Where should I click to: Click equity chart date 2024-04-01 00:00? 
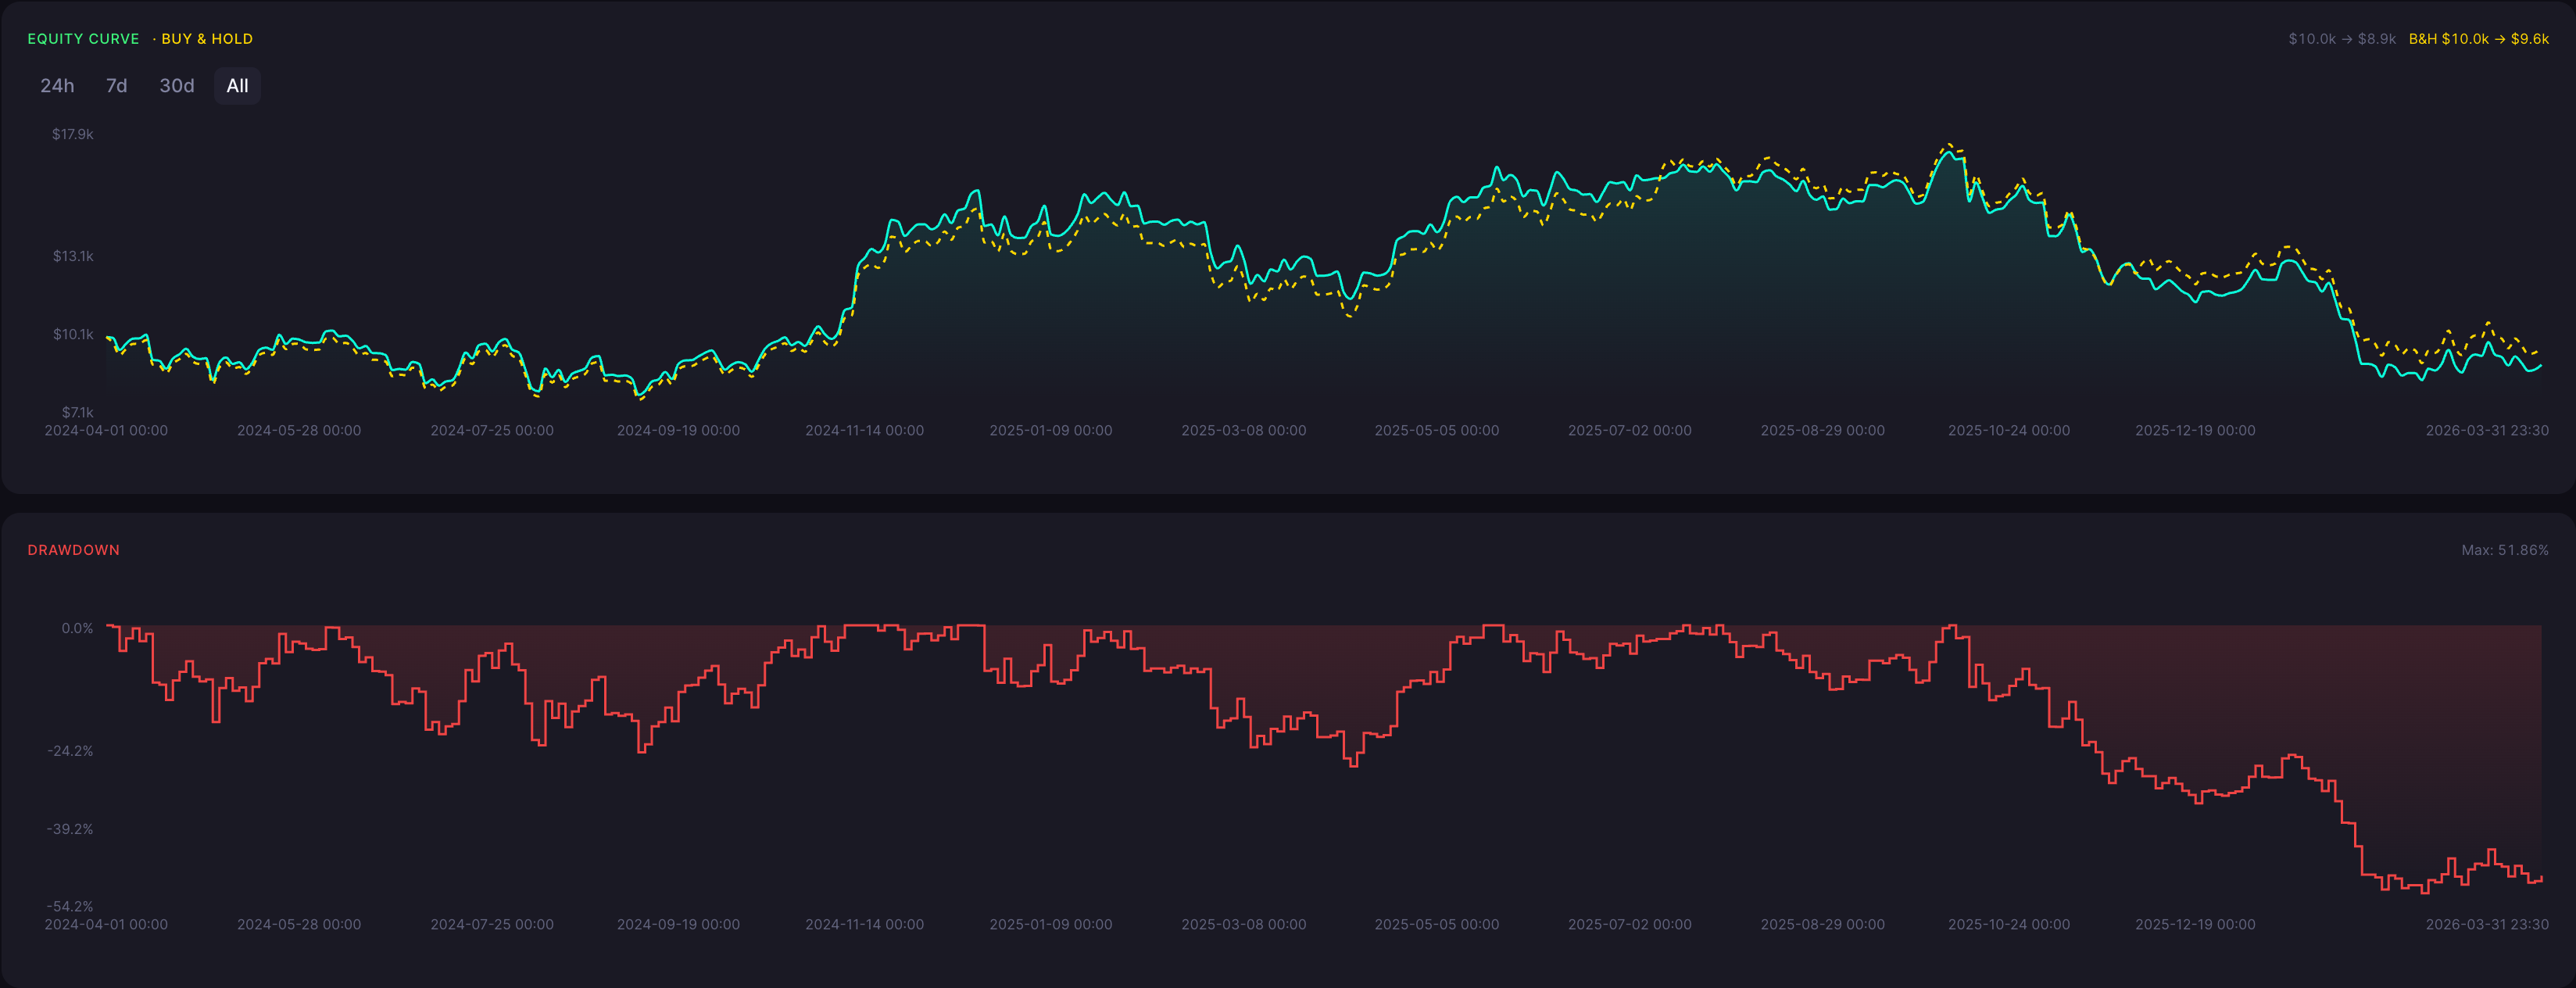[106, 431]
